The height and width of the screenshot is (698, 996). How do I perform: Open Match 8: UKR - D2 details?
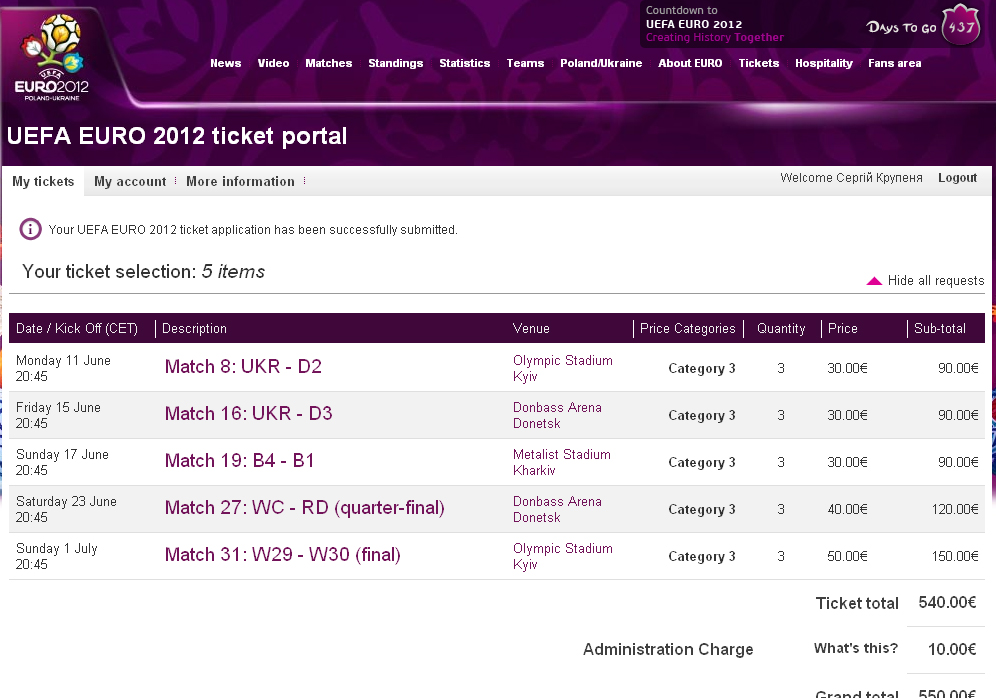coord(243,367)
